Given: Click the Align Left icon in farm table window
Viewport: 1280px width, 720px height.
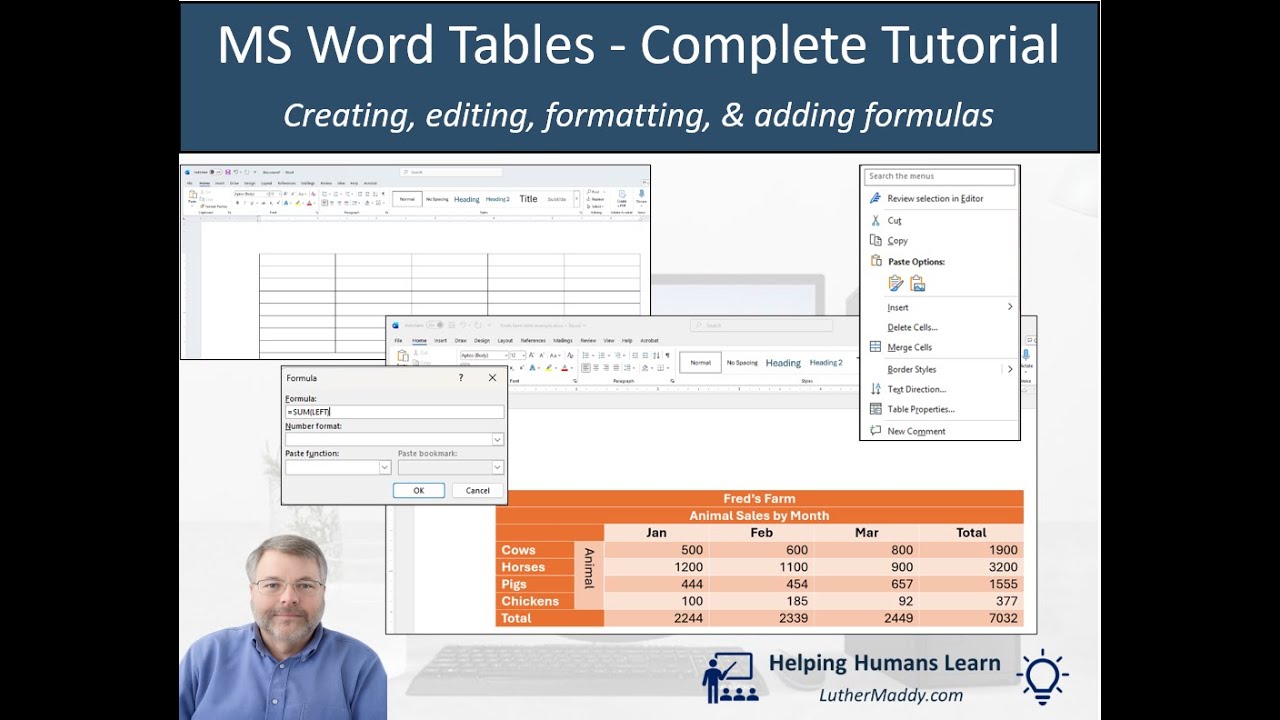Looking at the screenshot, I should [x=586, y=368].
